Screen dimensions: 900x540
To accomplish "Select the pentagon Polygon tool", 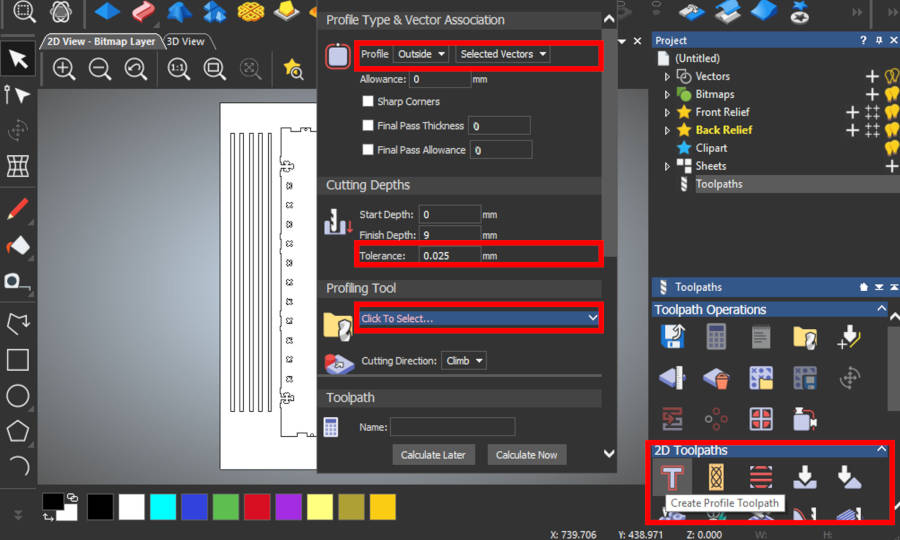I will 18,431.
